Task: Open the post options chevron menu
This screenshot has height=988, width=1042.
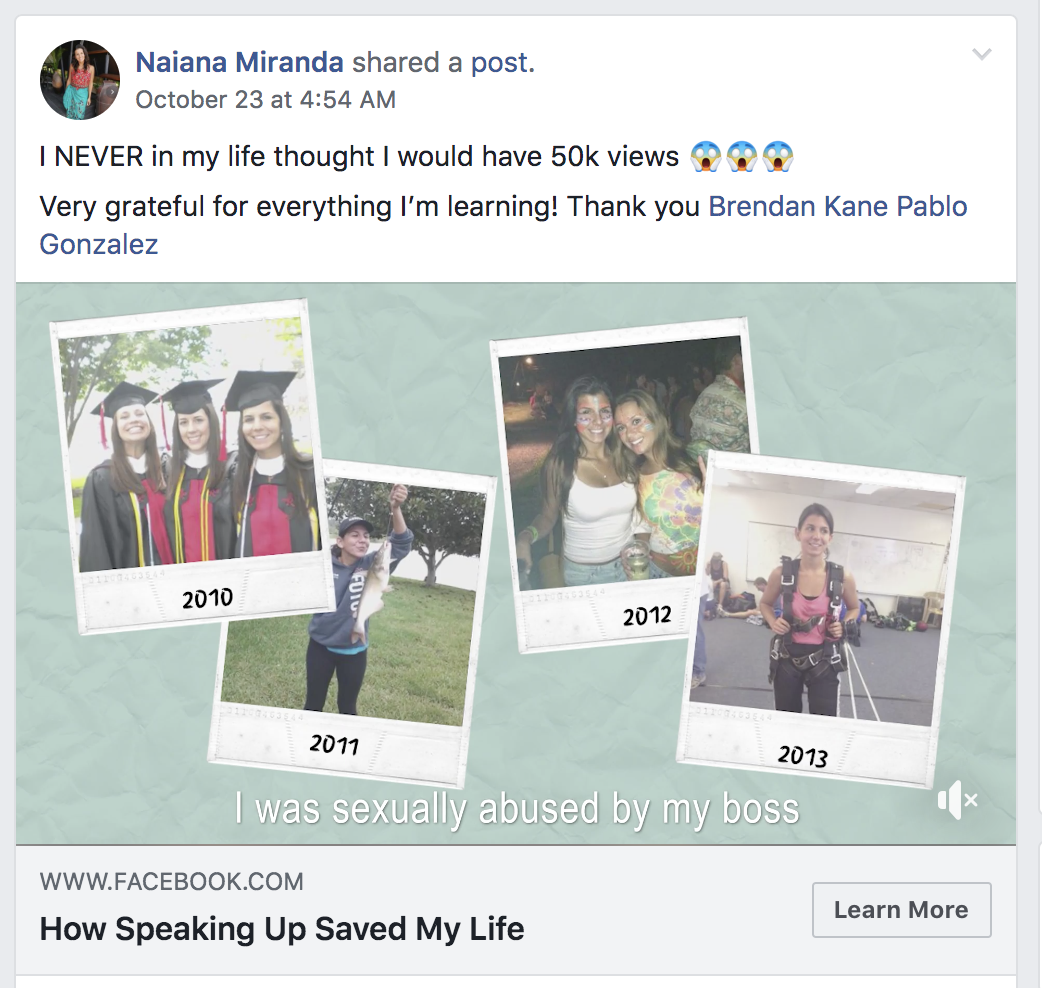Action: 982,55
